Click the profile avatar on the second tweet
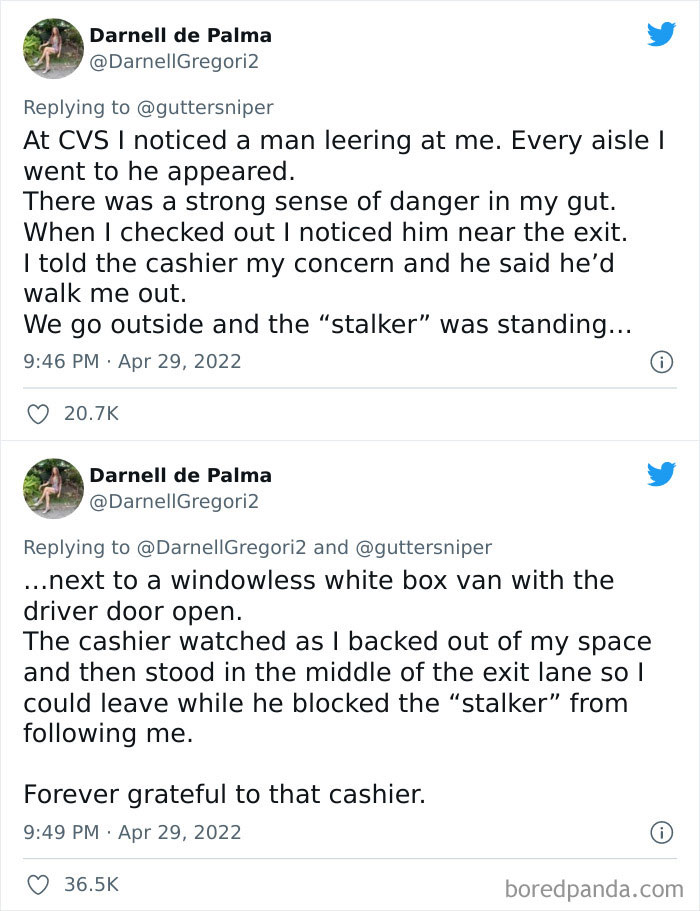This screenshot has width=700, height=911. pyautogui.click(x=53, y=488)
